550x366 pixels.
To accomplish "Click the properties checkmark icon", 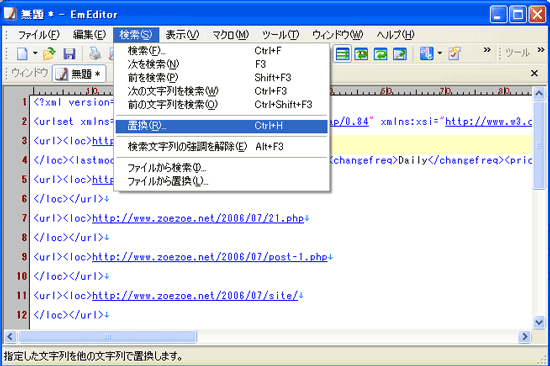I will [454, 54].
